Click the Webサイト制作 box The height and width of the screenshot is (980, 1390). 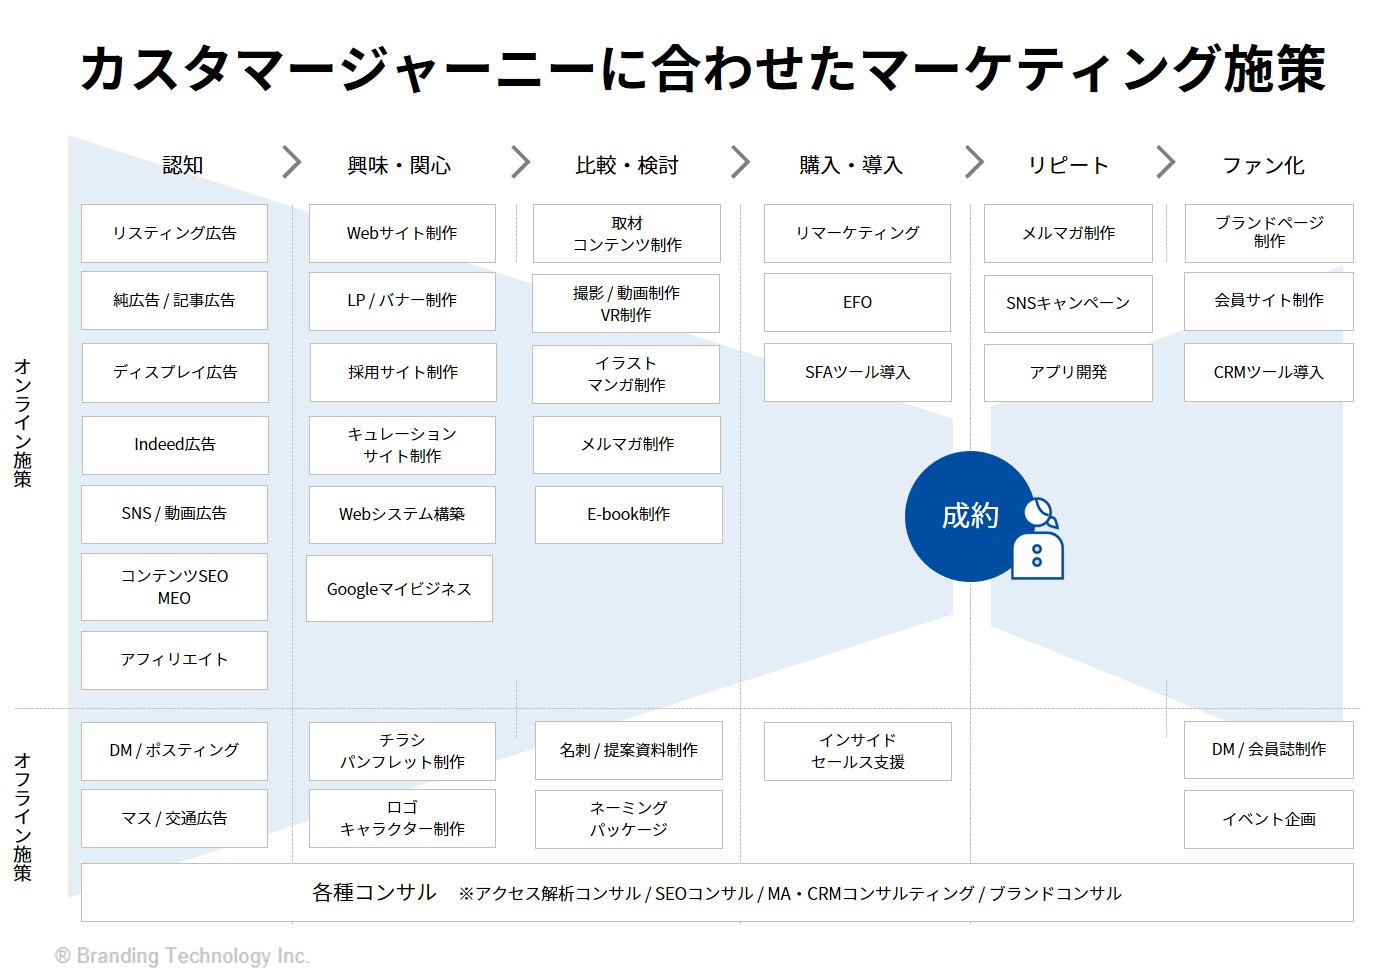coord(402,233)
